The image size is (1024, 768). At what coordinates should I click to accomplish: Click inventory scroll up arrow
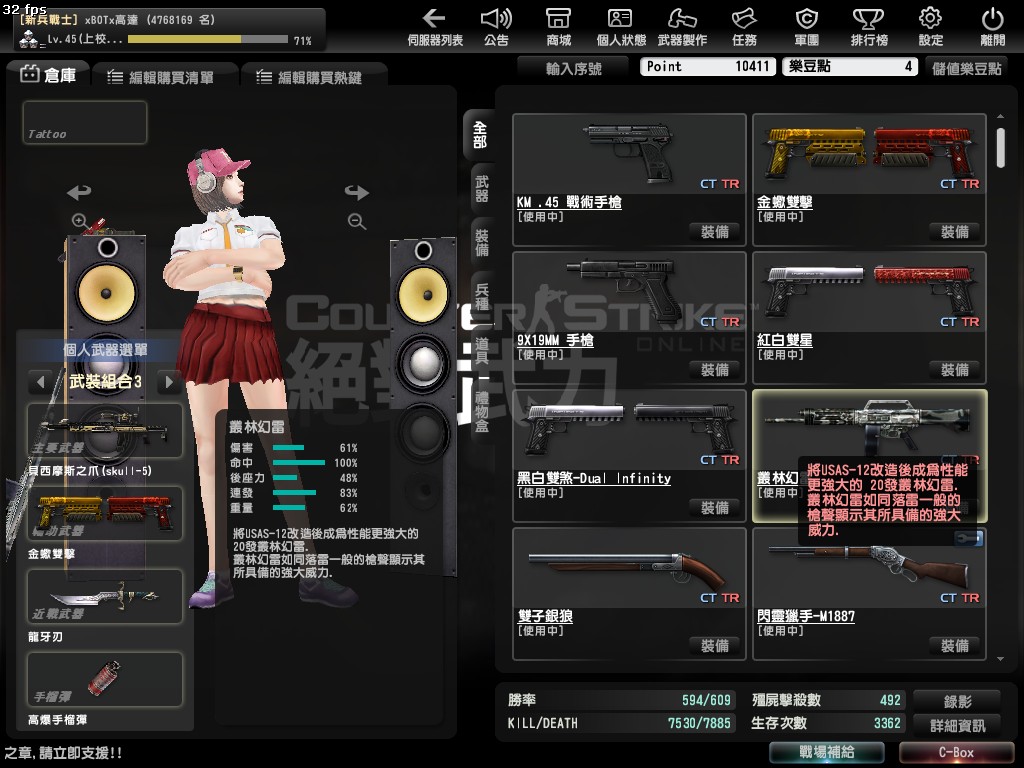coord(1000,116)
